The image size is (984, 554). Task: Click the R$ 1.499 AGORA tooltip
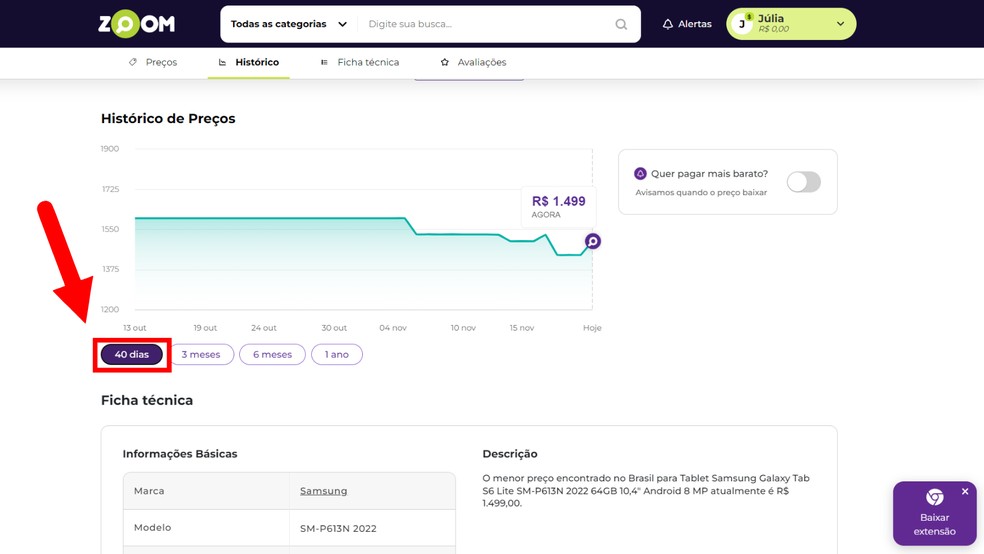(559, 206)
